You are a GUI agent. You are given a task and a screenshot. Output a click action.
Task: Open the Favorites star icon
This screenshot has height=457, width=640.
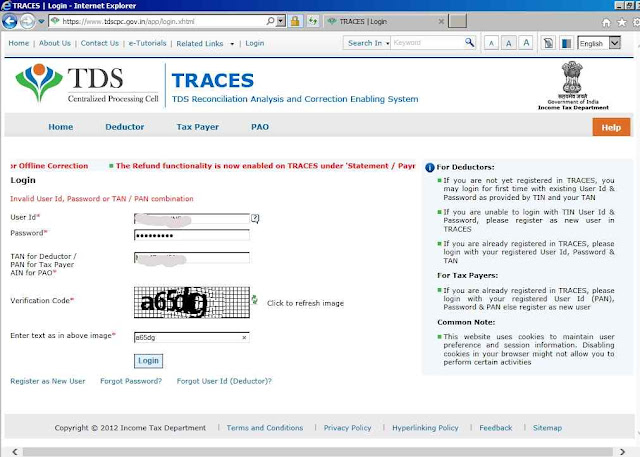[621, 22]
